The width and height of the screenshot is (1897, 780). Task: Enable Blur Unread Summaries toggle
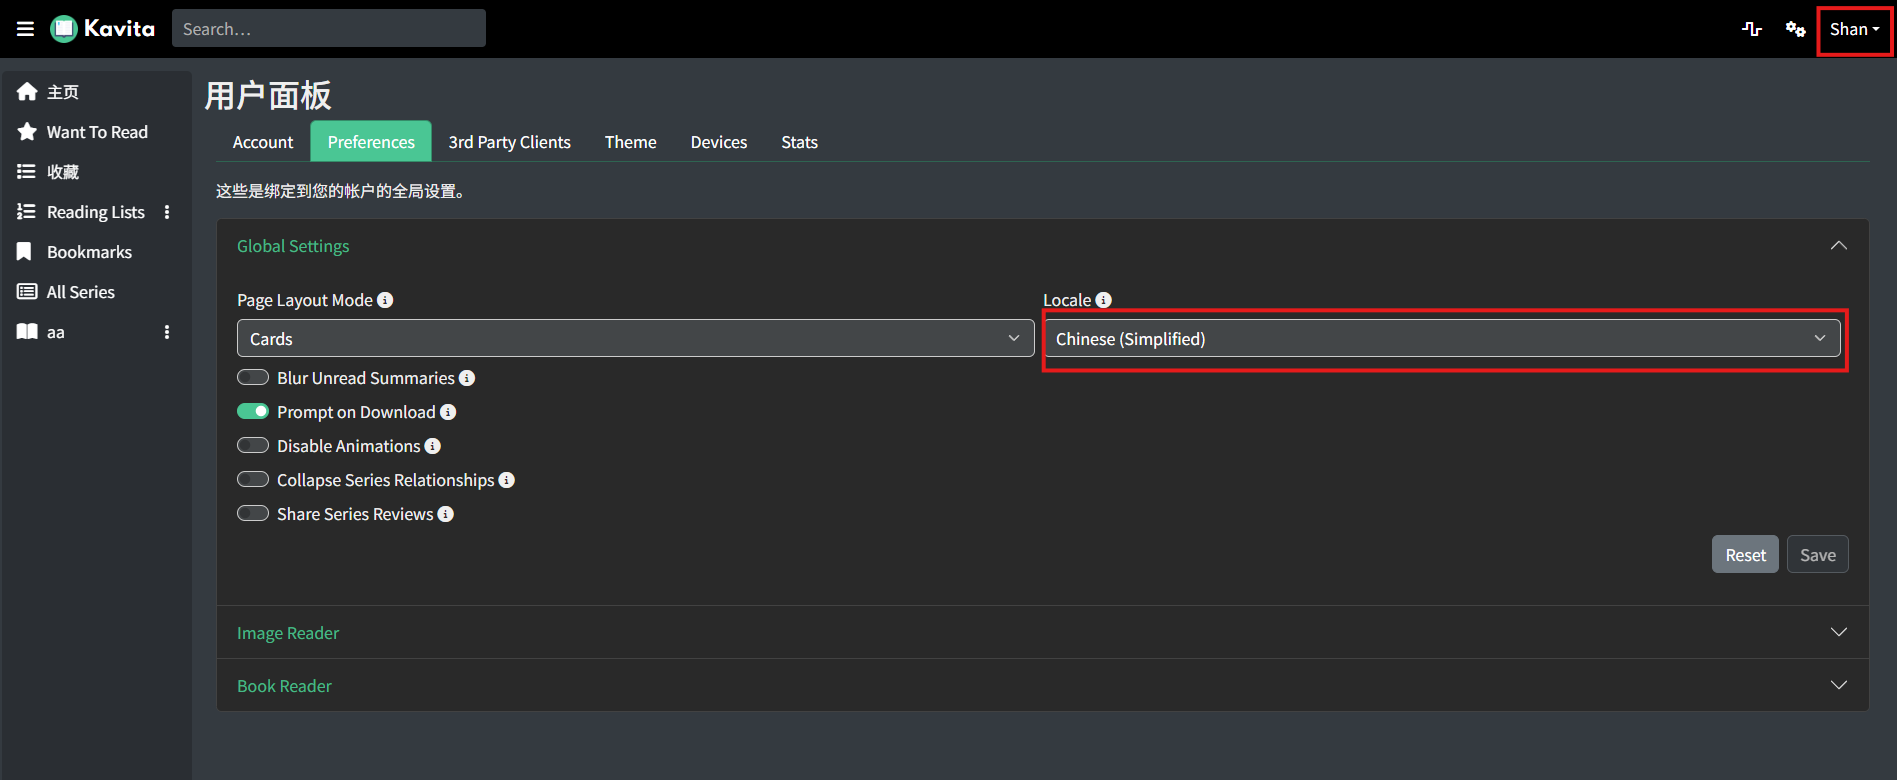[253, 377]
